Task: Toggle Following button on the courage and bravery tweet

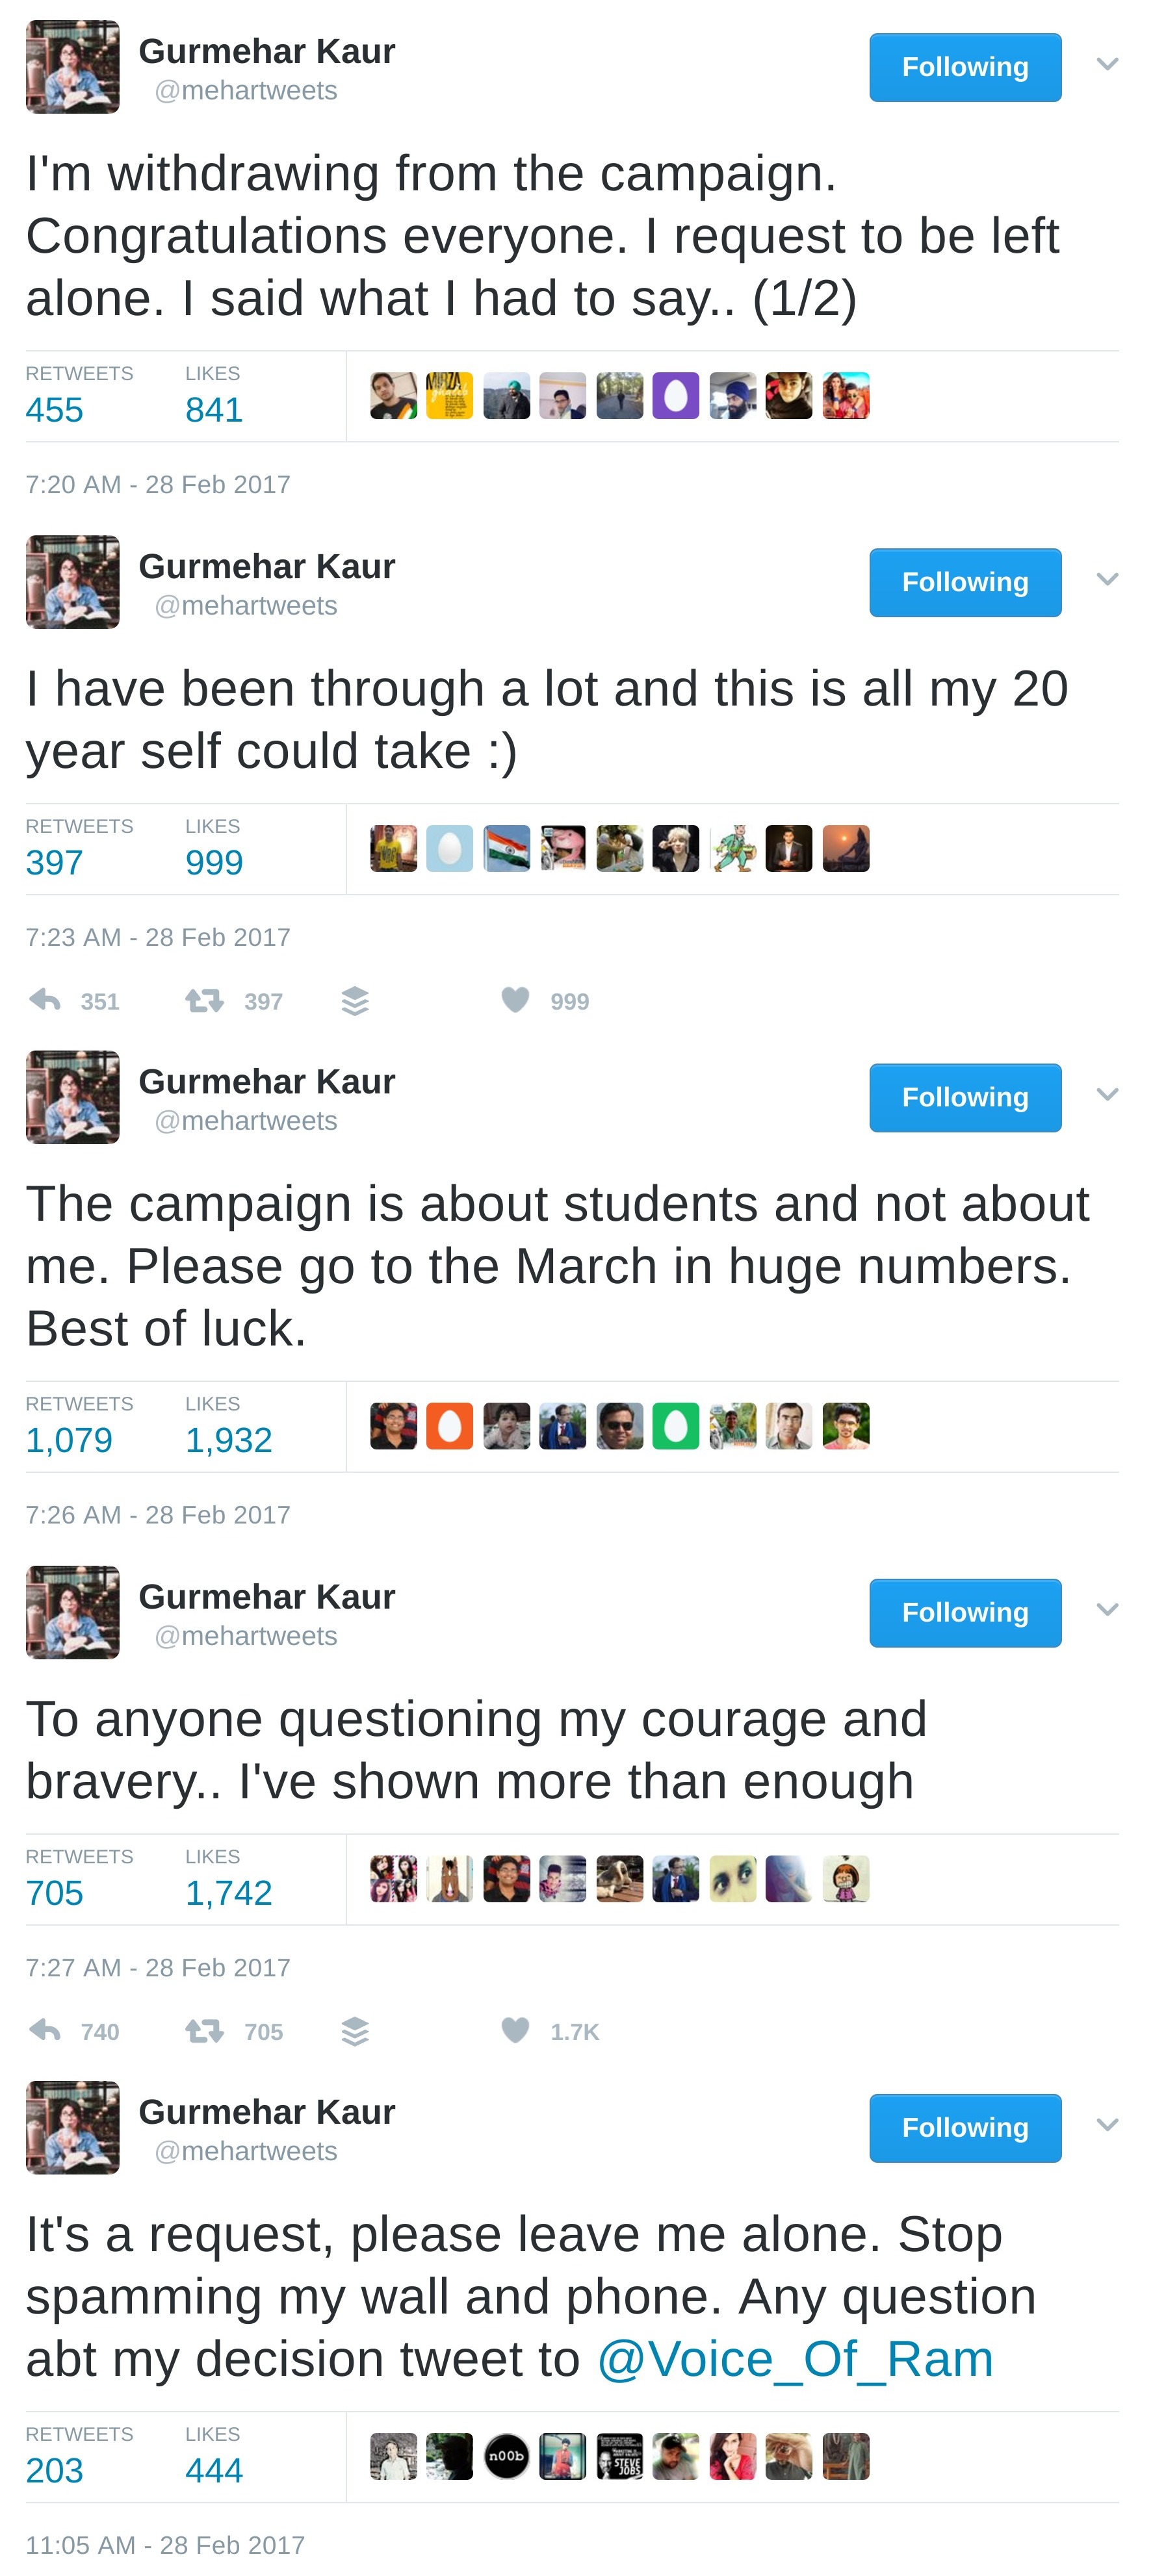Action: pyautogui.click(x=965, y=1612)
